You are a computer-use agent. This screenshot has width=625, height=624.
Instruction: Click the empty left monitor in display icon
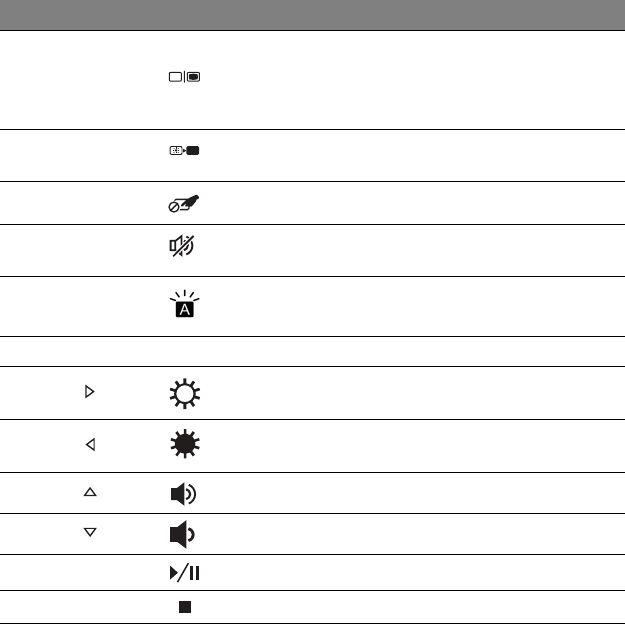pos(175,77)
